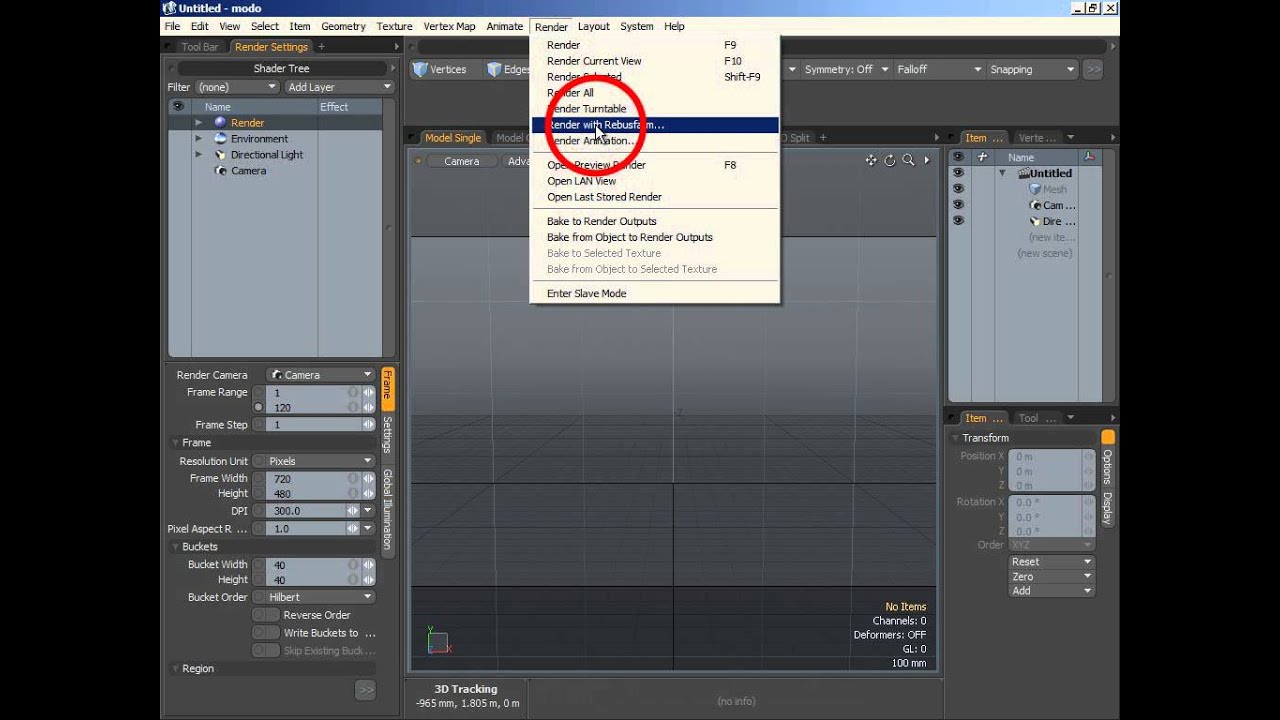Click the Camera viewport button
This screenshot has width=1280, height=720.
[x=461, y=161]
